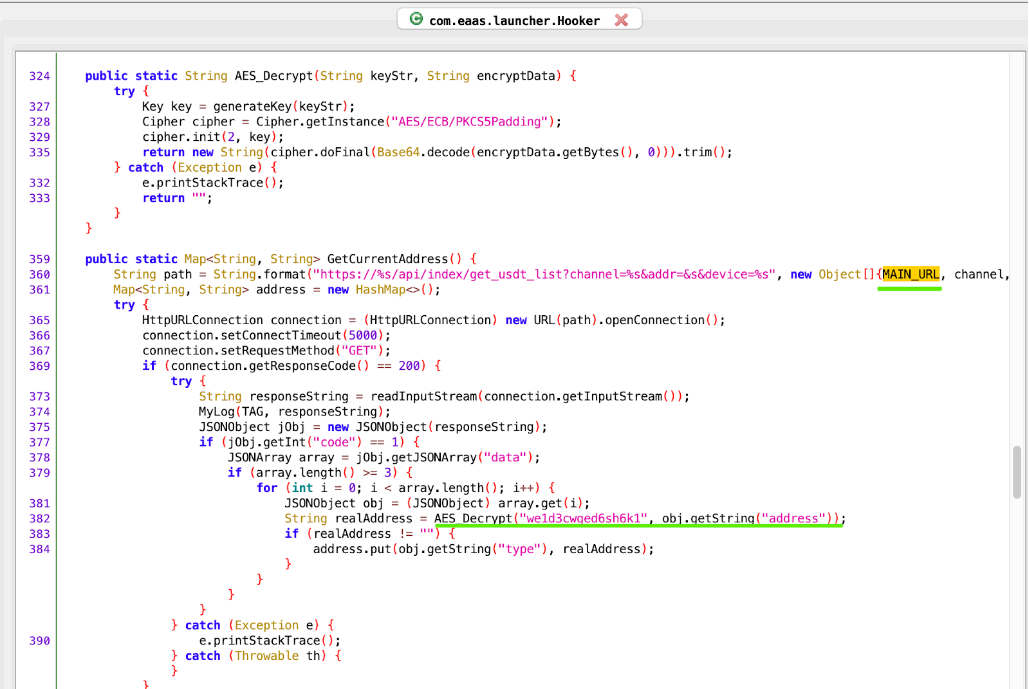Click array.length() >= 3 condition

326,472
